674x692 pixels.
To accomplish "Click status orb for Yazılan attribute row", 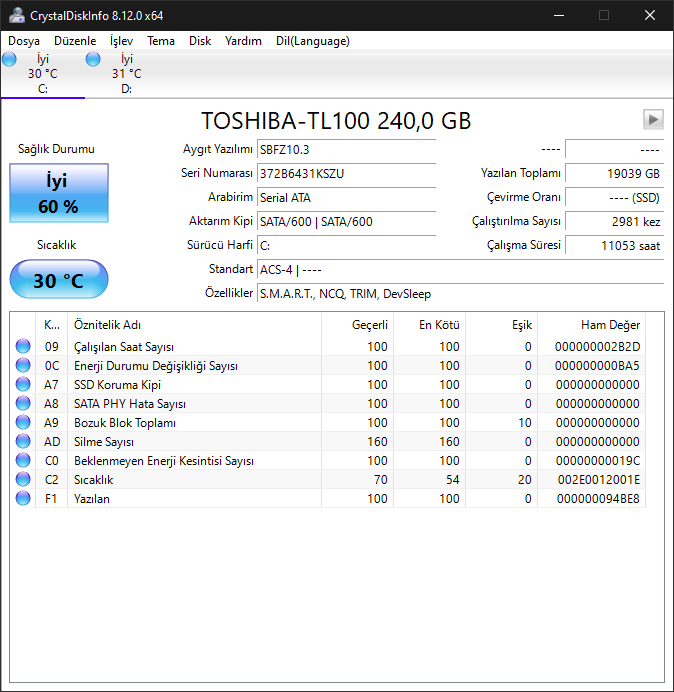I will [23, 498].
